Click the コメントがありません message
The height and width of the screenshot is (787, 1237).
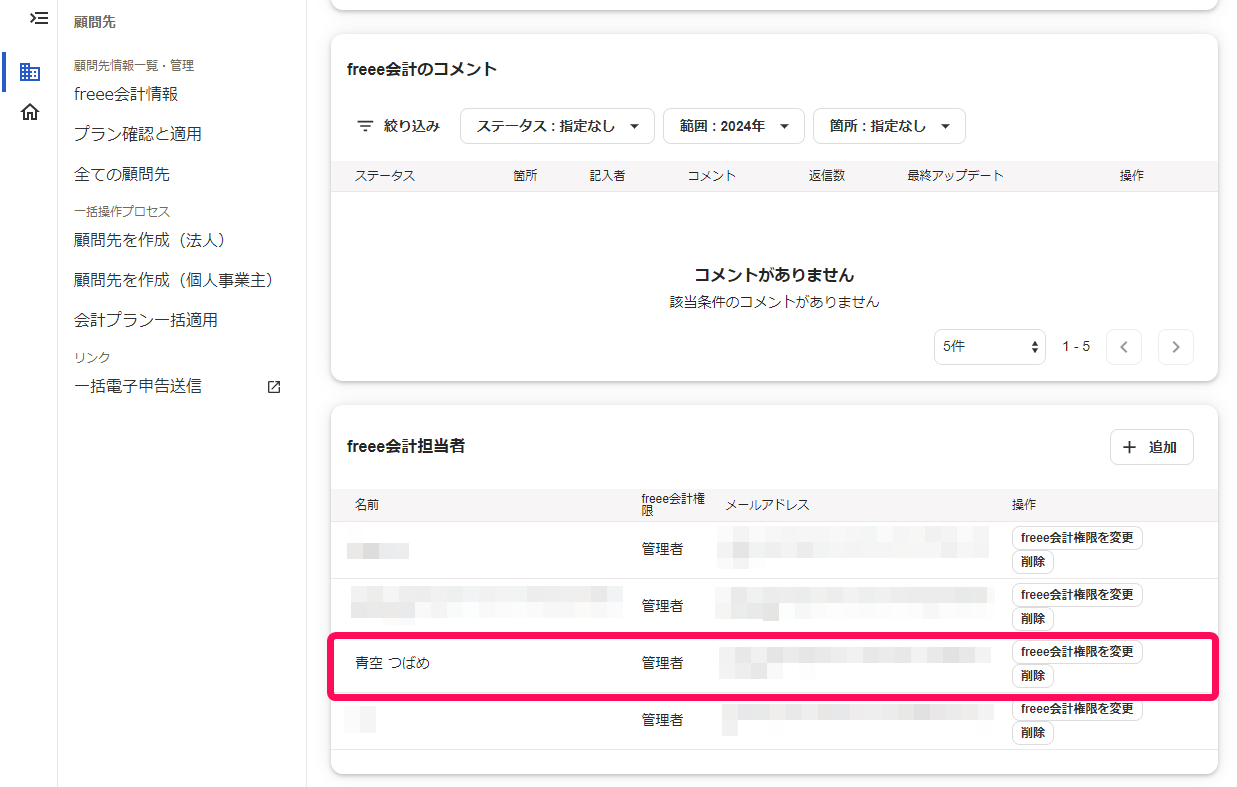click(774, 274)
